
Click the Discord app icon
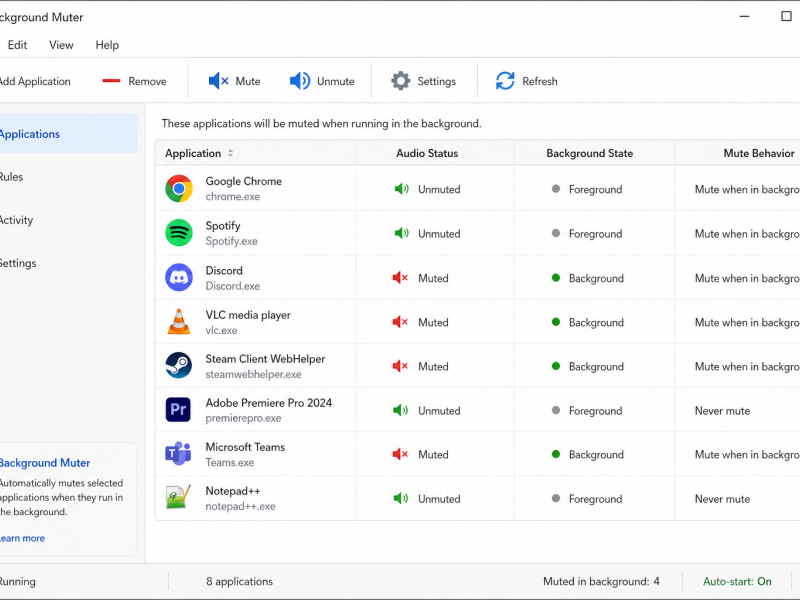[x=179, y=278]
